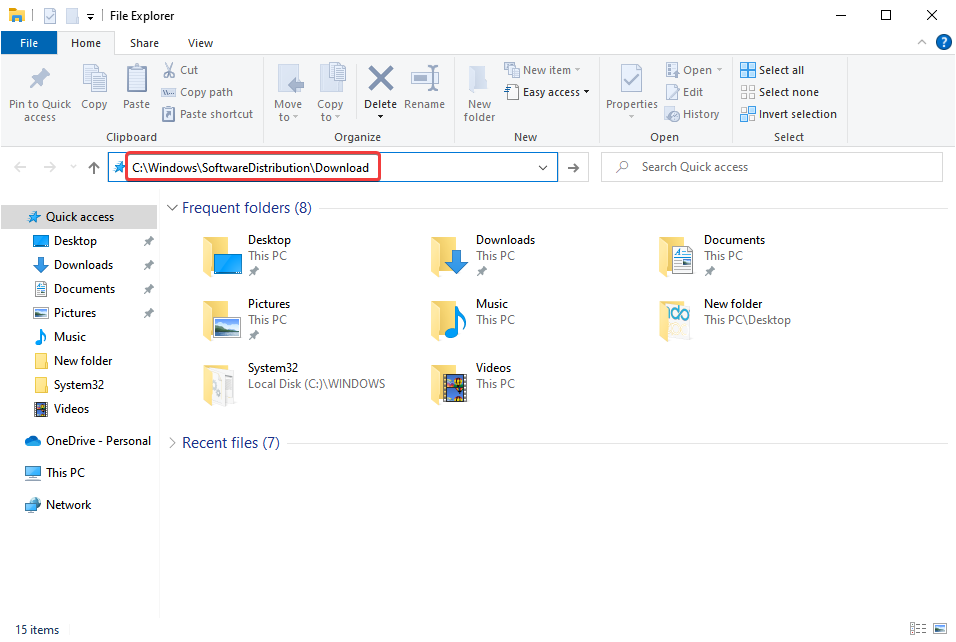
Task: Open Downloads in the navigation pane
Action: tap(84, 265)
